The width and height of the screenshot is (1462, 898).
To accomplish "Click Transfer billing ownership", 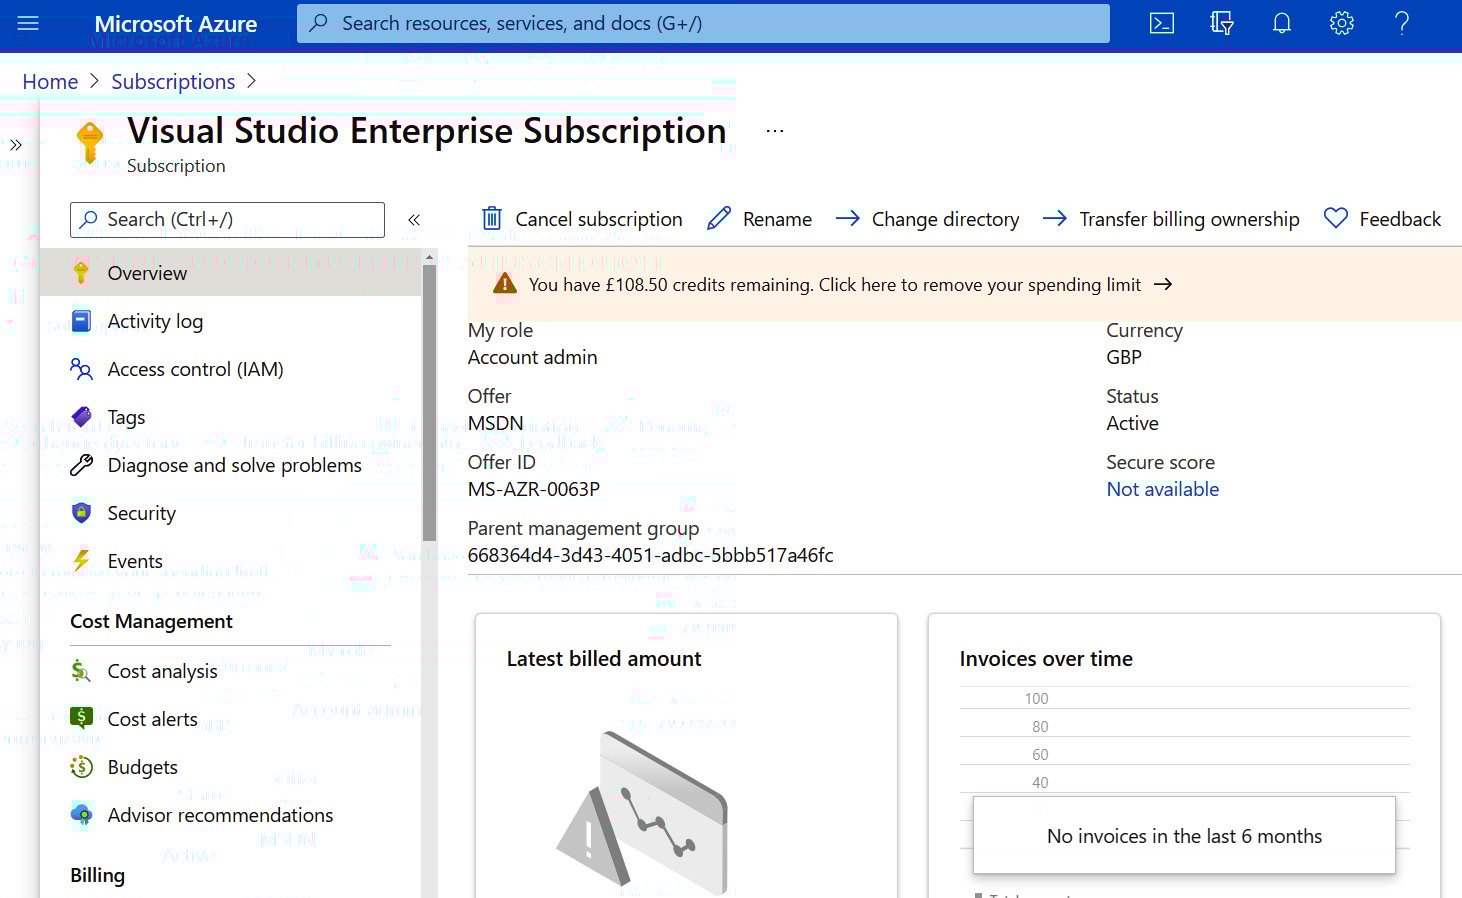I will (x=1171, y=219).
